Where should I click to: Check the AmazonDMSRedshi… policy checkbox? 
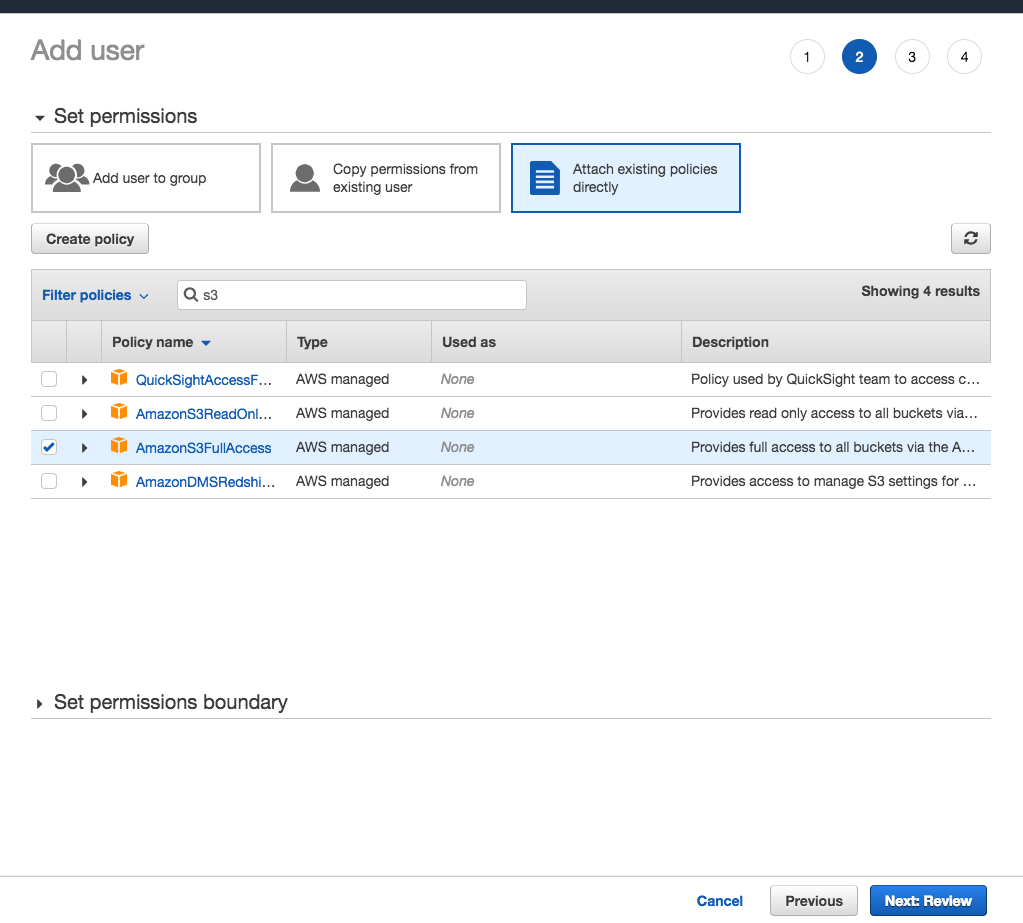tap(49, 481)
